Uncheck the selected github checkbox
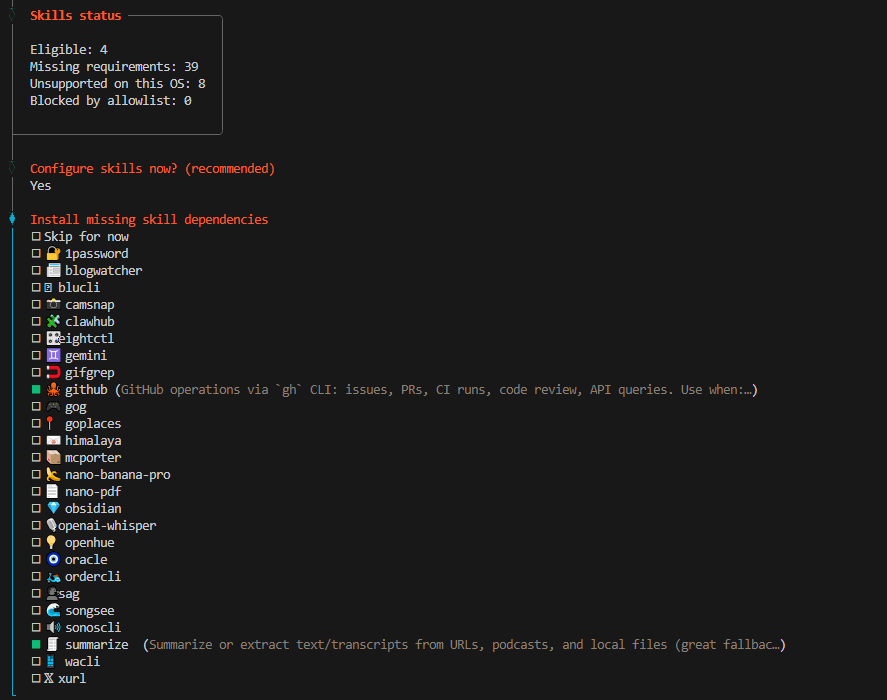 pos(36,389)
